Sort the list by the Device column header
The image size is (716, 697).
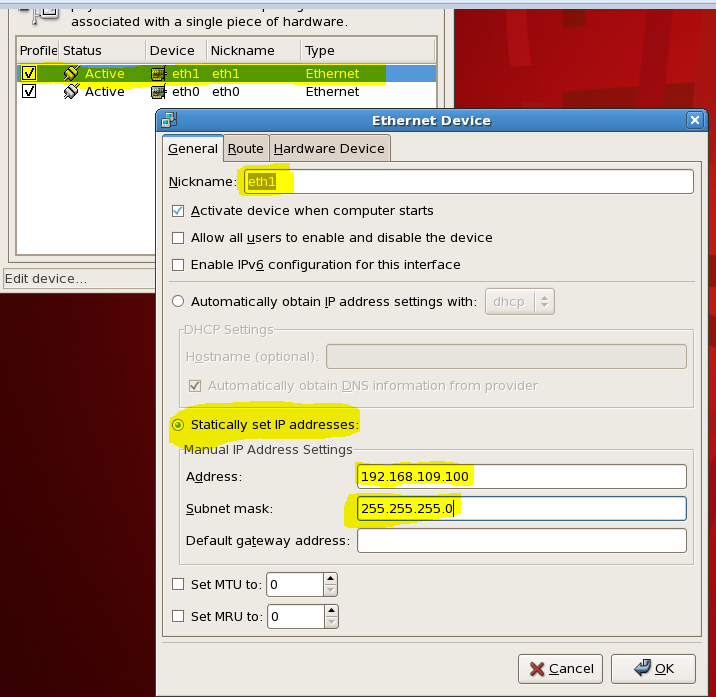pyautogui.click(x=176, y=50)
